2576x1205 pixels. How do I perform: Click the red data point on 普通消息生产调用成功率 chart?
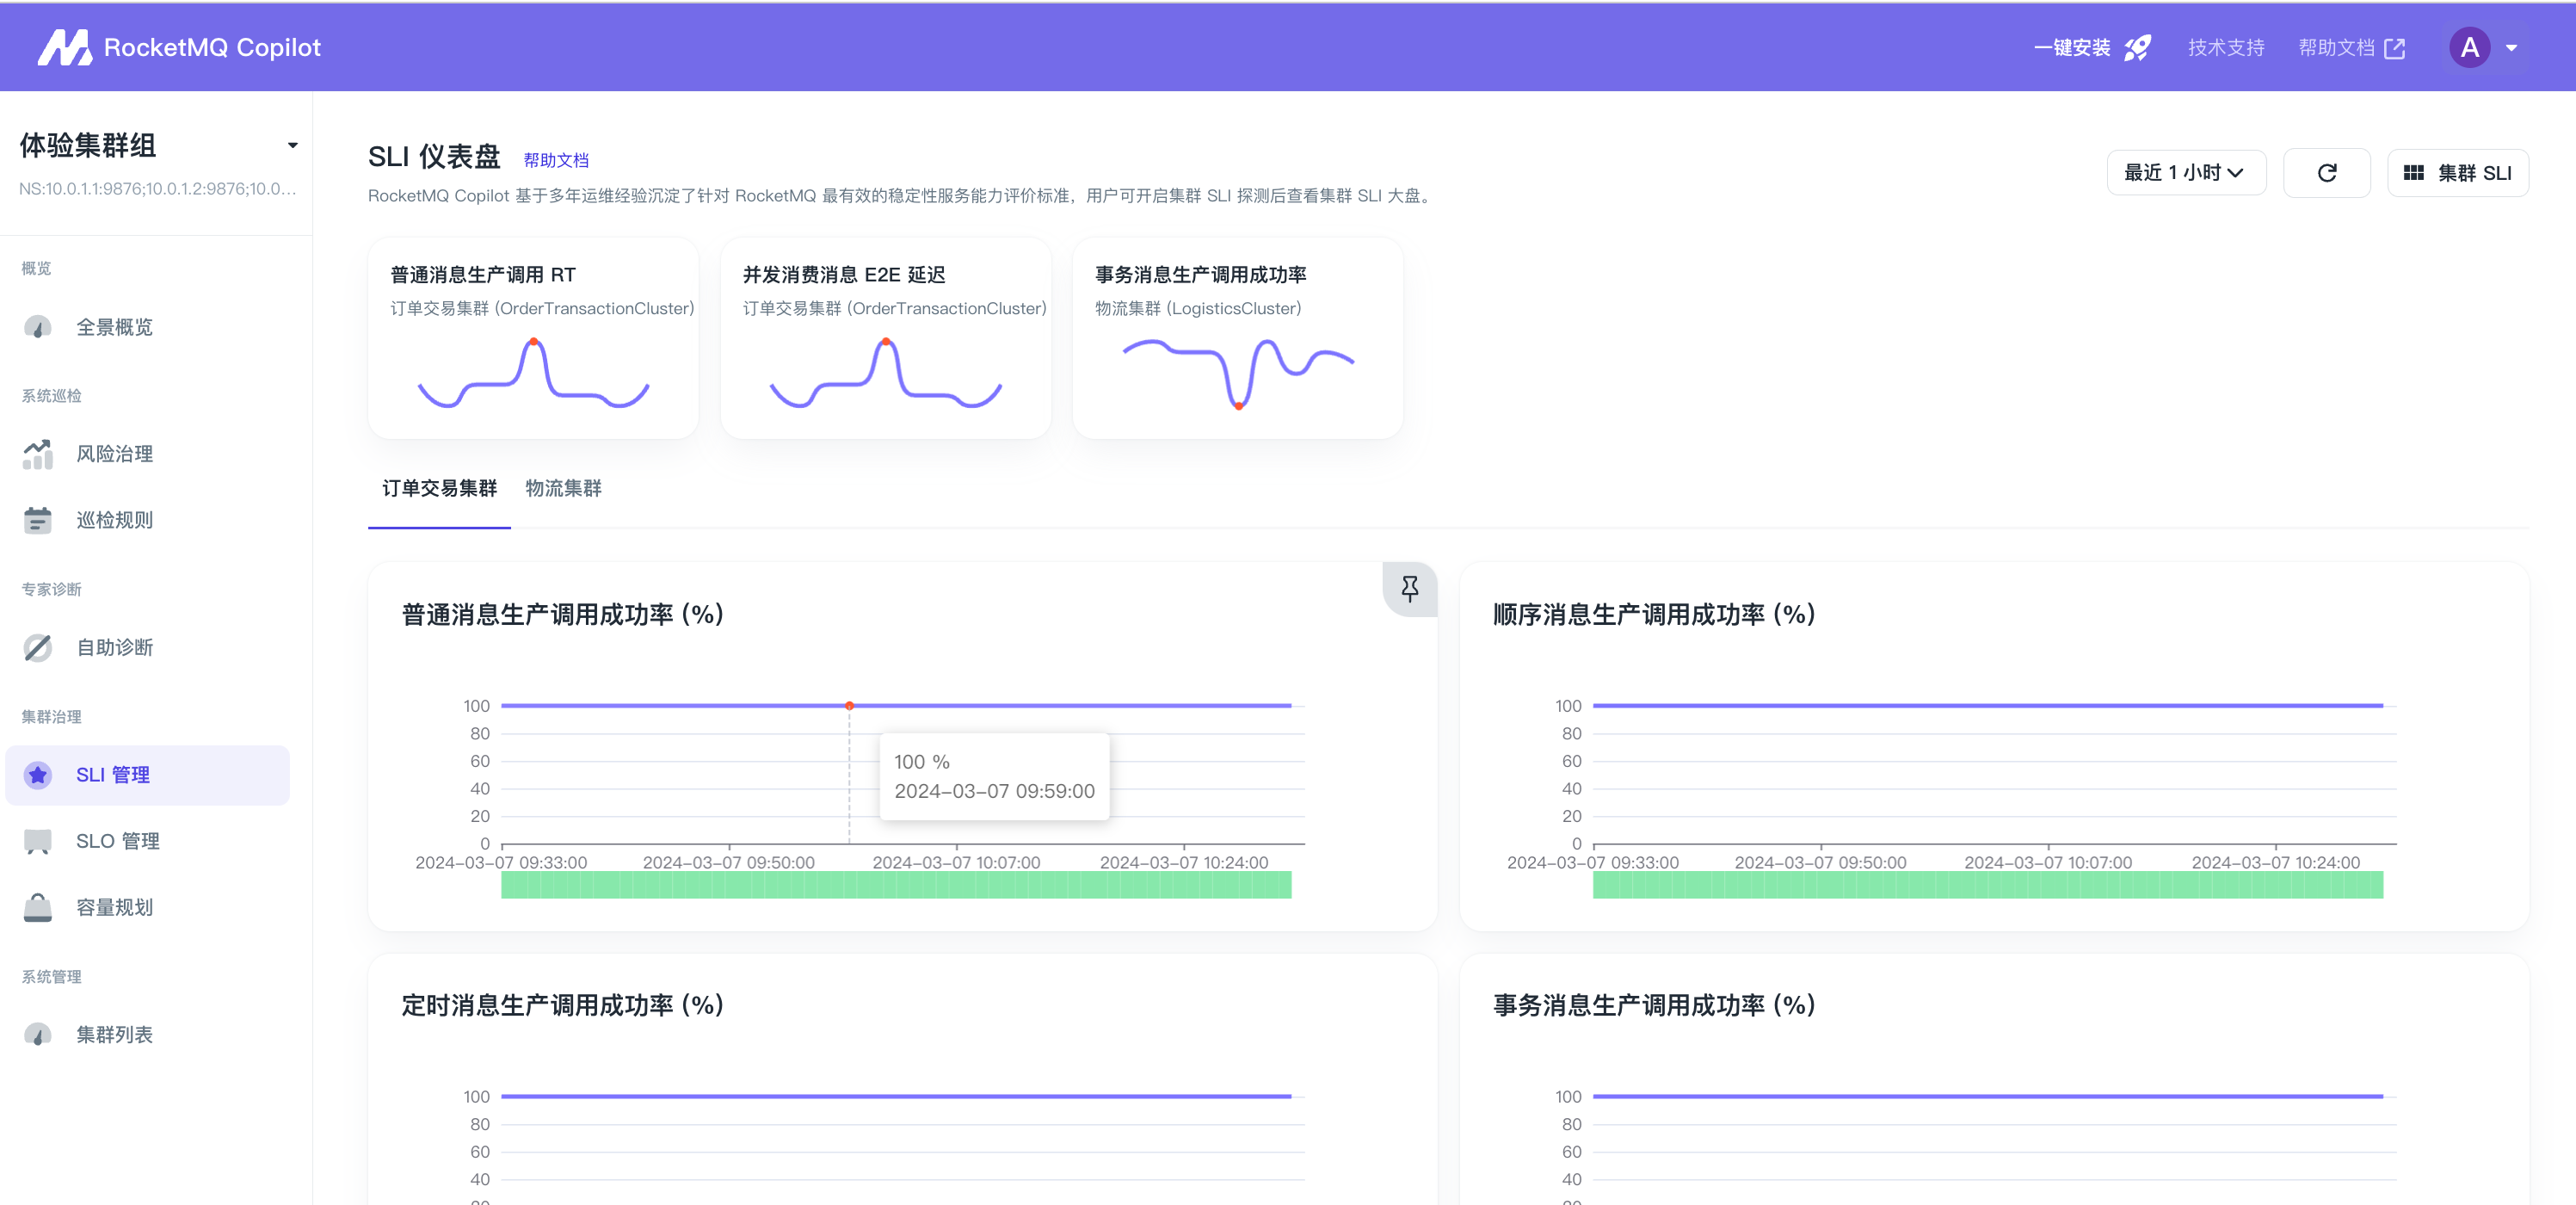tap(849, 706)
